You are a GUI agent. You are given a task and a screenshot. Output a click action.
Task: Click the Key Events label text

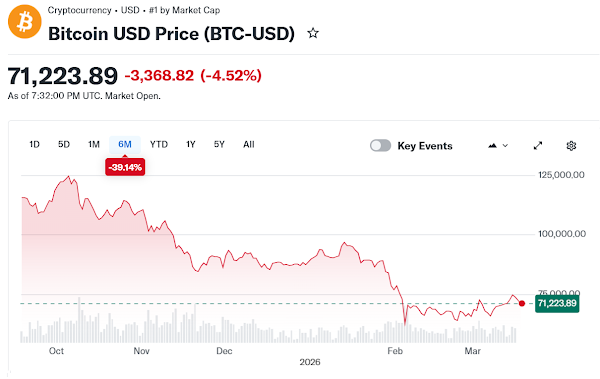(x=425, y=146)
